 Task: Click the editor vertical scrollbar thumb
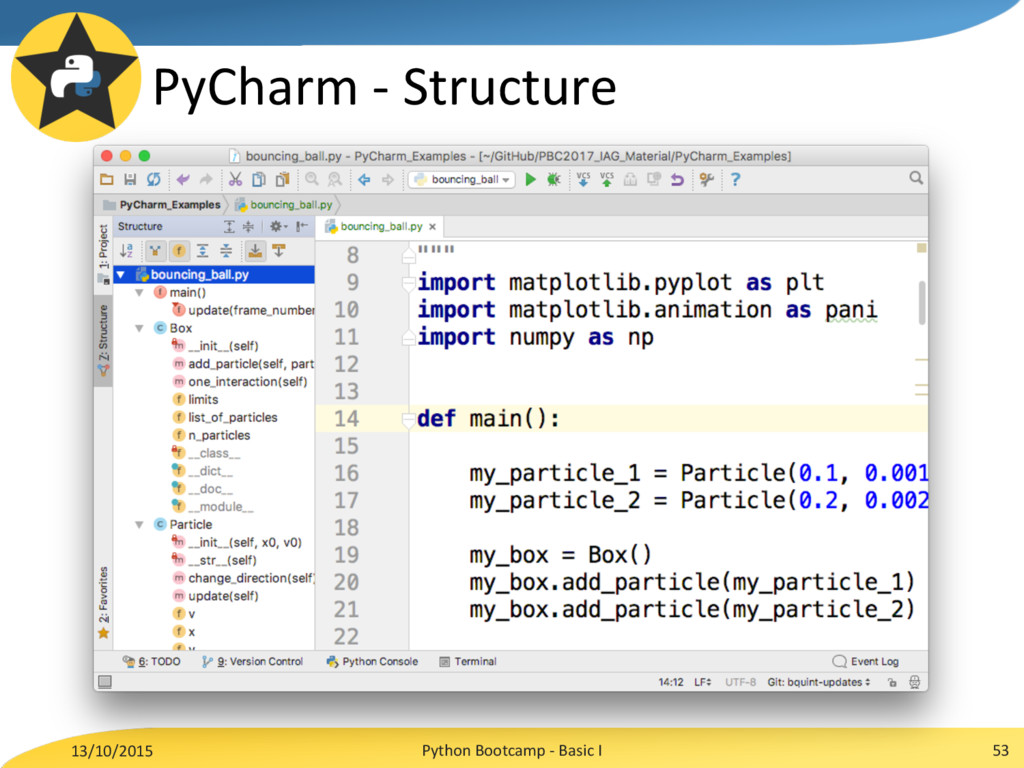pos(921,303)
